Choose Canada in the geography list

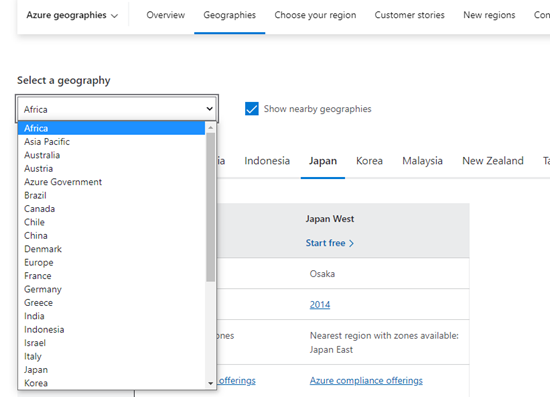click(111, 209)
